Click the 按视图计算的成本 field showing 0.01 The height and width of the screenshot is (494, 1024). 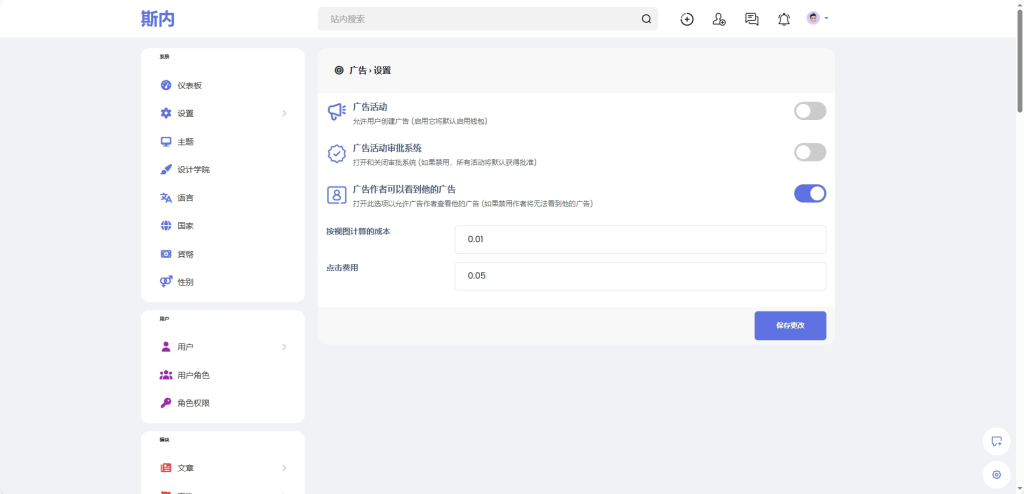tap(640, 239)
